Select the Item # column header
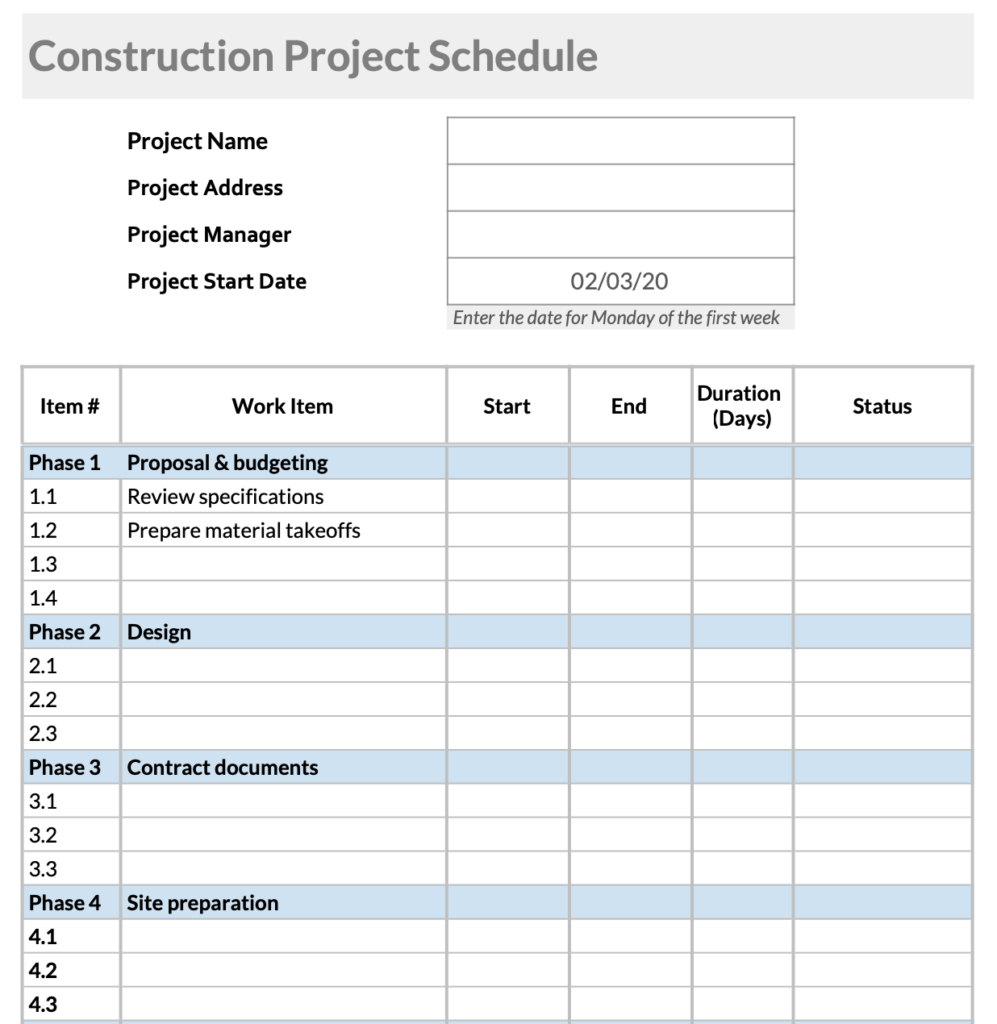Viewport: 997px width, 1024px height. coord(70,406)
